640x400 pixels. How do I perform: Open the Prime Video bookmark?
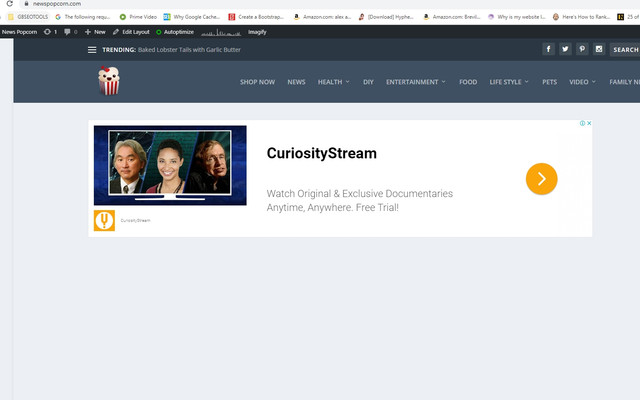point(138,17)
